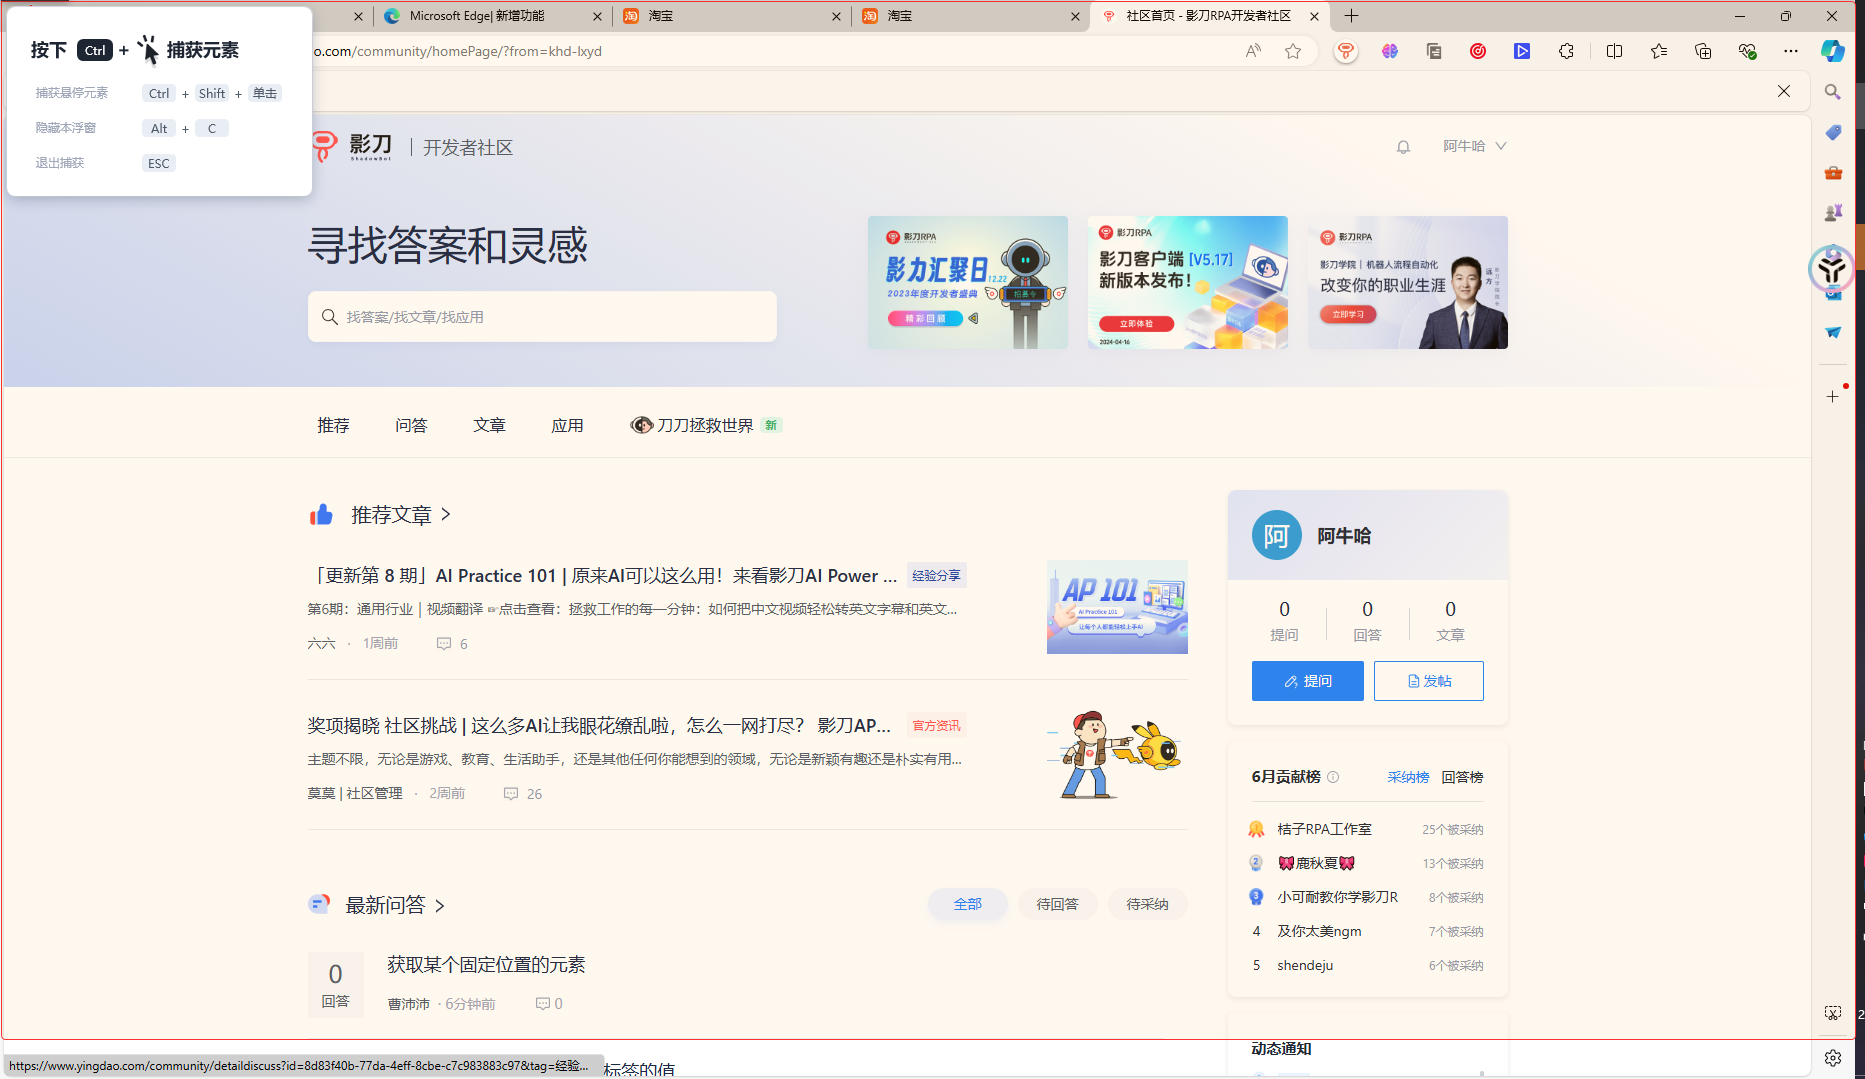The height and width of the screenshot is (1079, 1865).
Task: Open the 应用 tab
Action: [567, 425]
